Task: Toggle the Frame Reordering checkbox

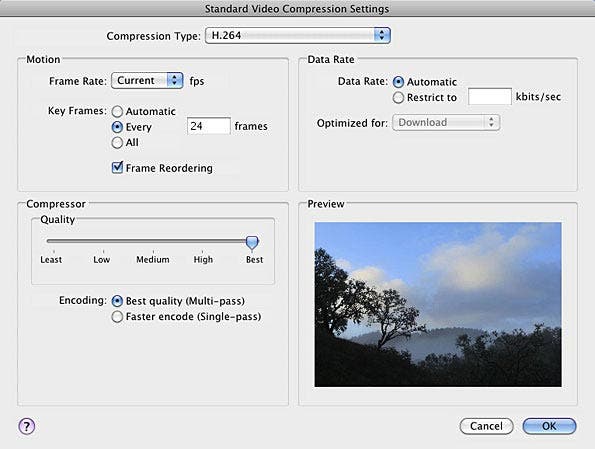Action: 117,167
